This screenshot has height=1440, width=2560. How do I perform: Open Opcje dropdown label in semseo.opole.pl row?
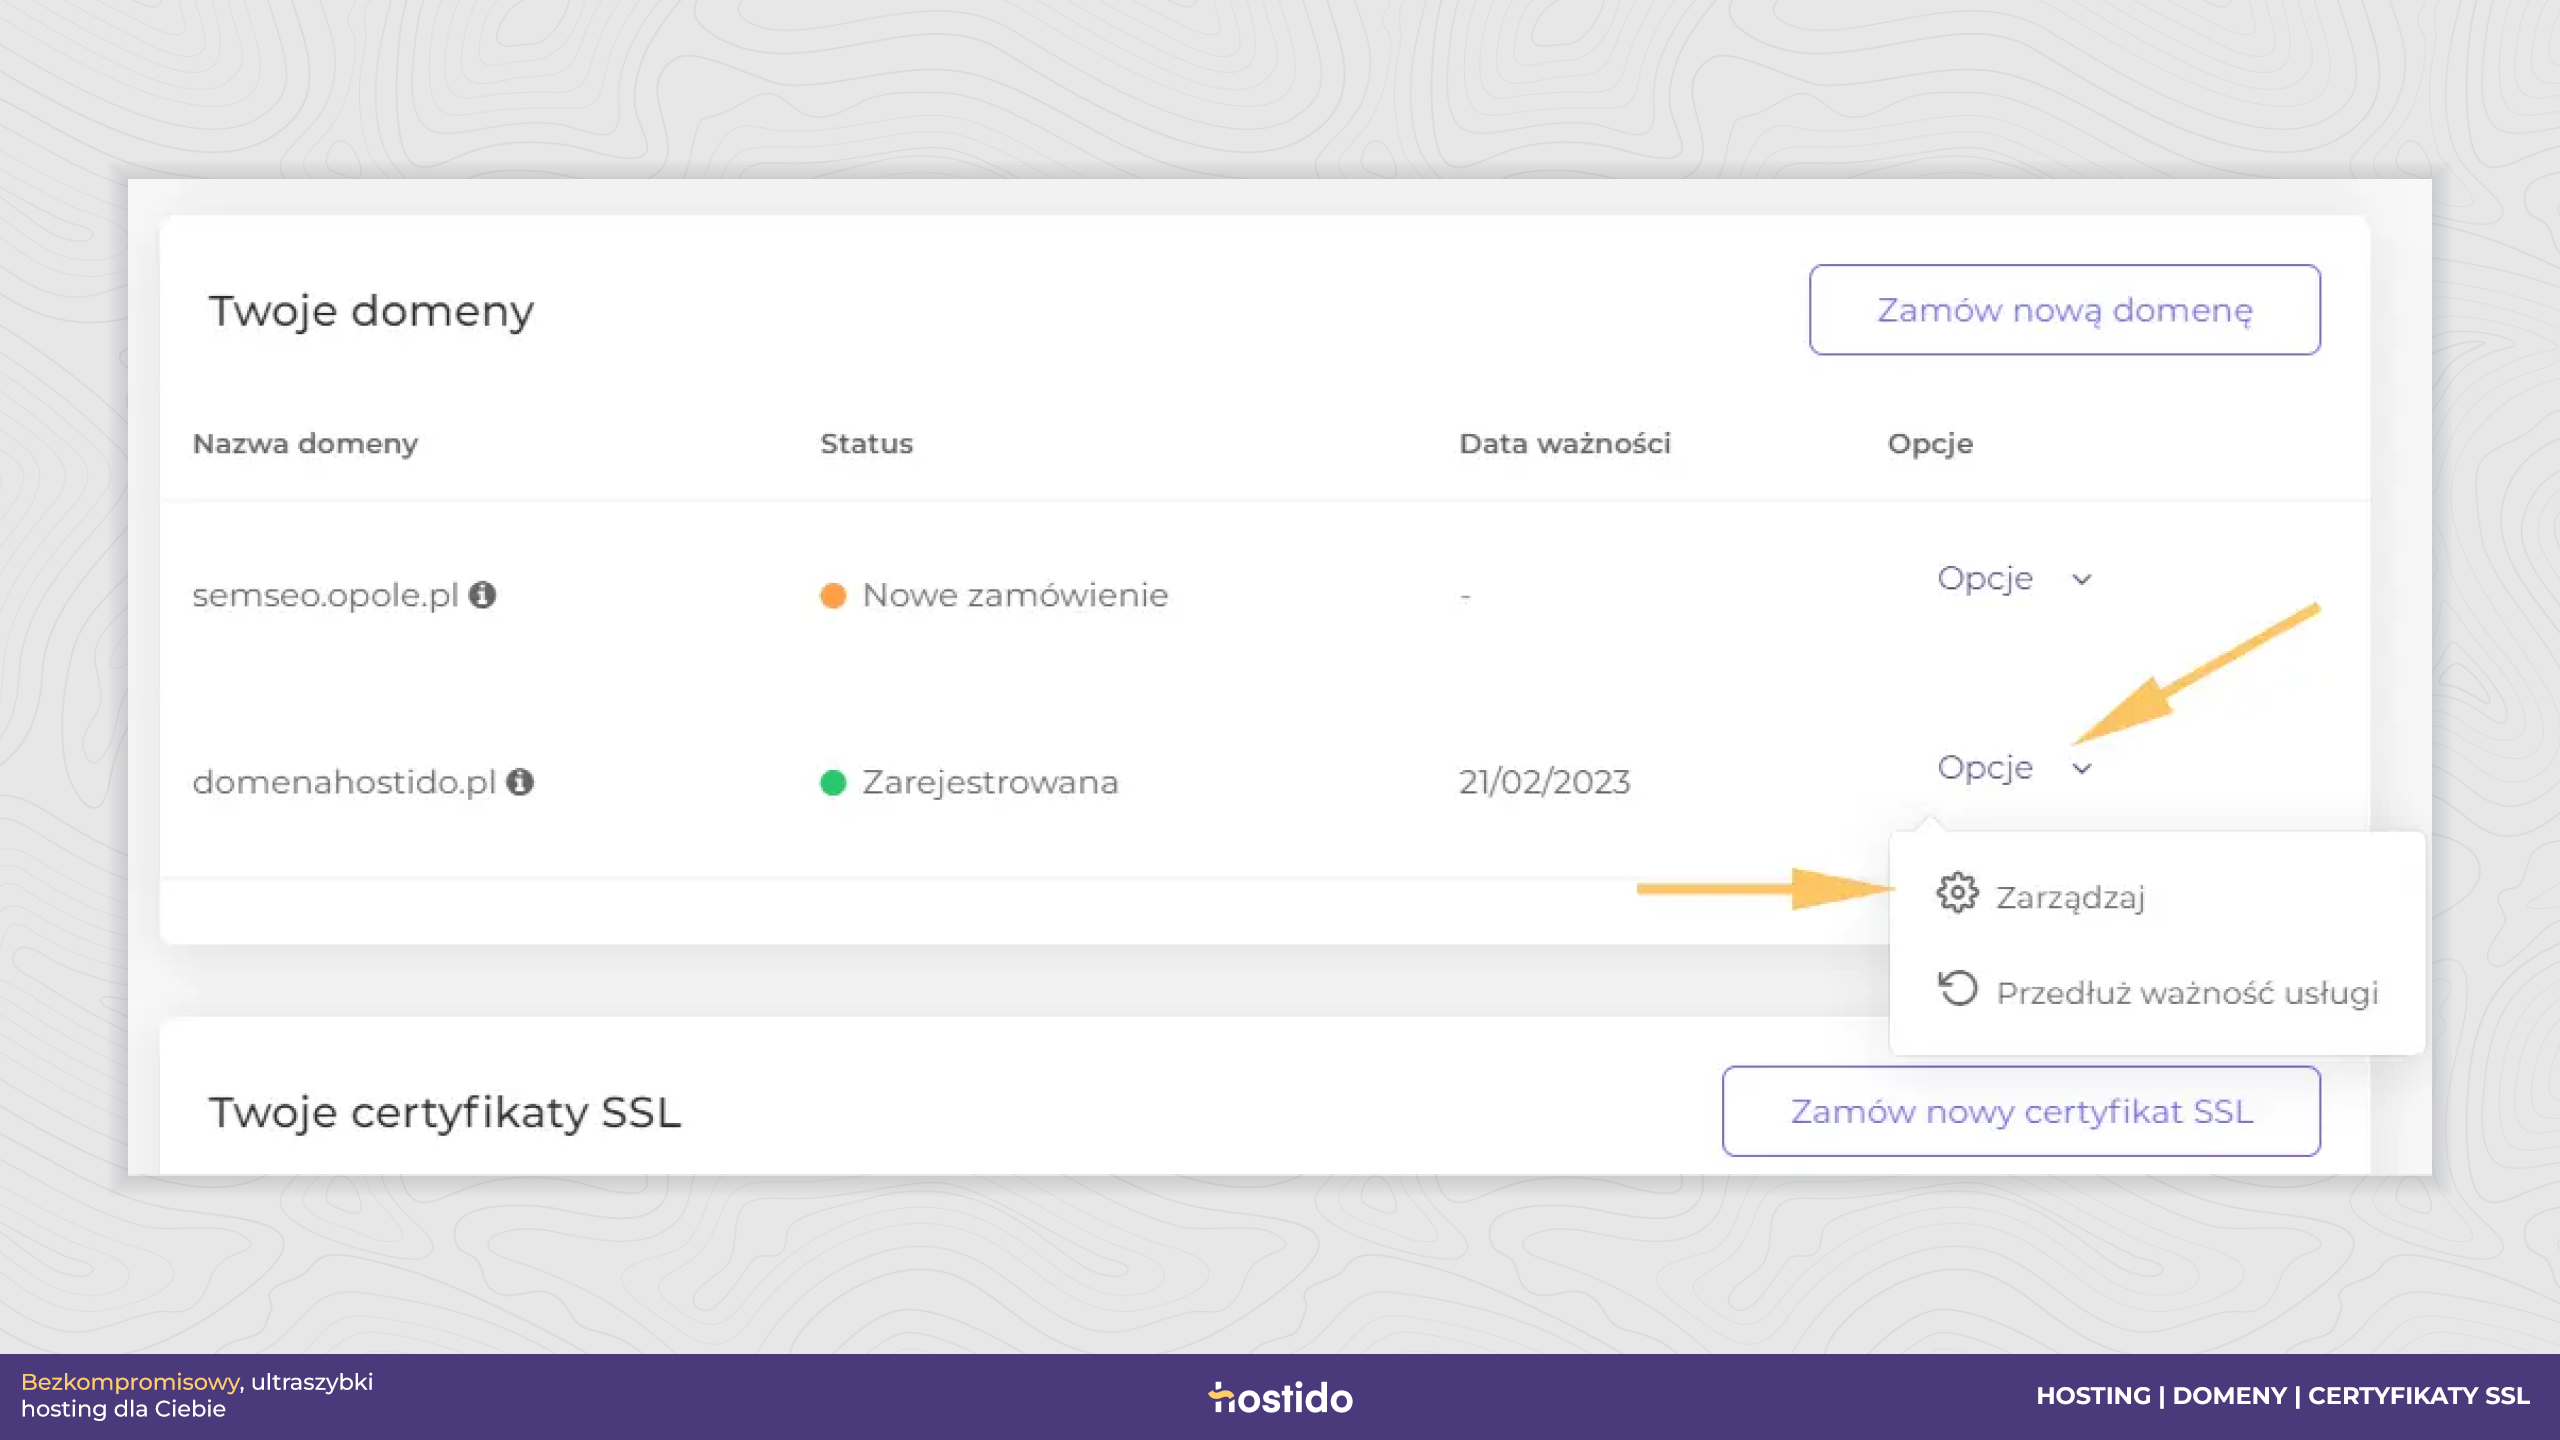tap(1985, 579)
